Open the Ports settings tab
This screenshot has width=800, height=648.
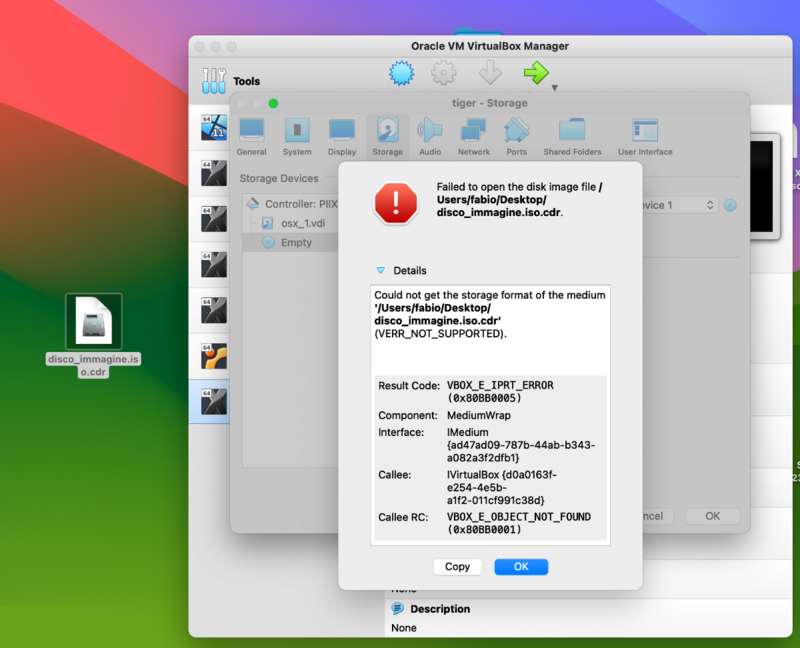point(517,137)
